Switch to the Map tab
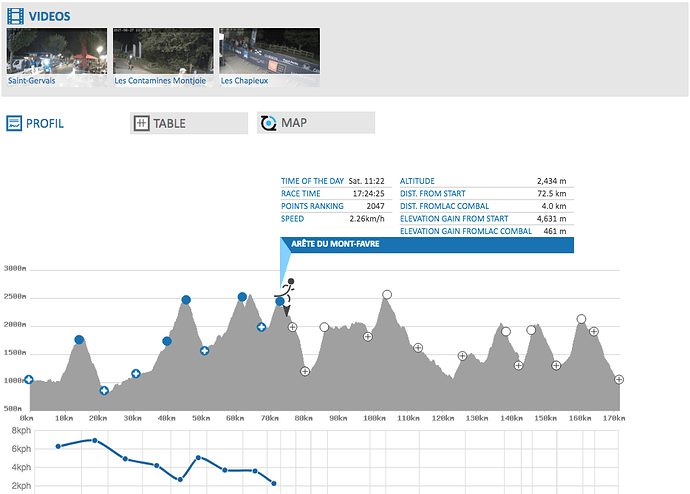This screenshot has width=690, height=494. tap(315, 123)
